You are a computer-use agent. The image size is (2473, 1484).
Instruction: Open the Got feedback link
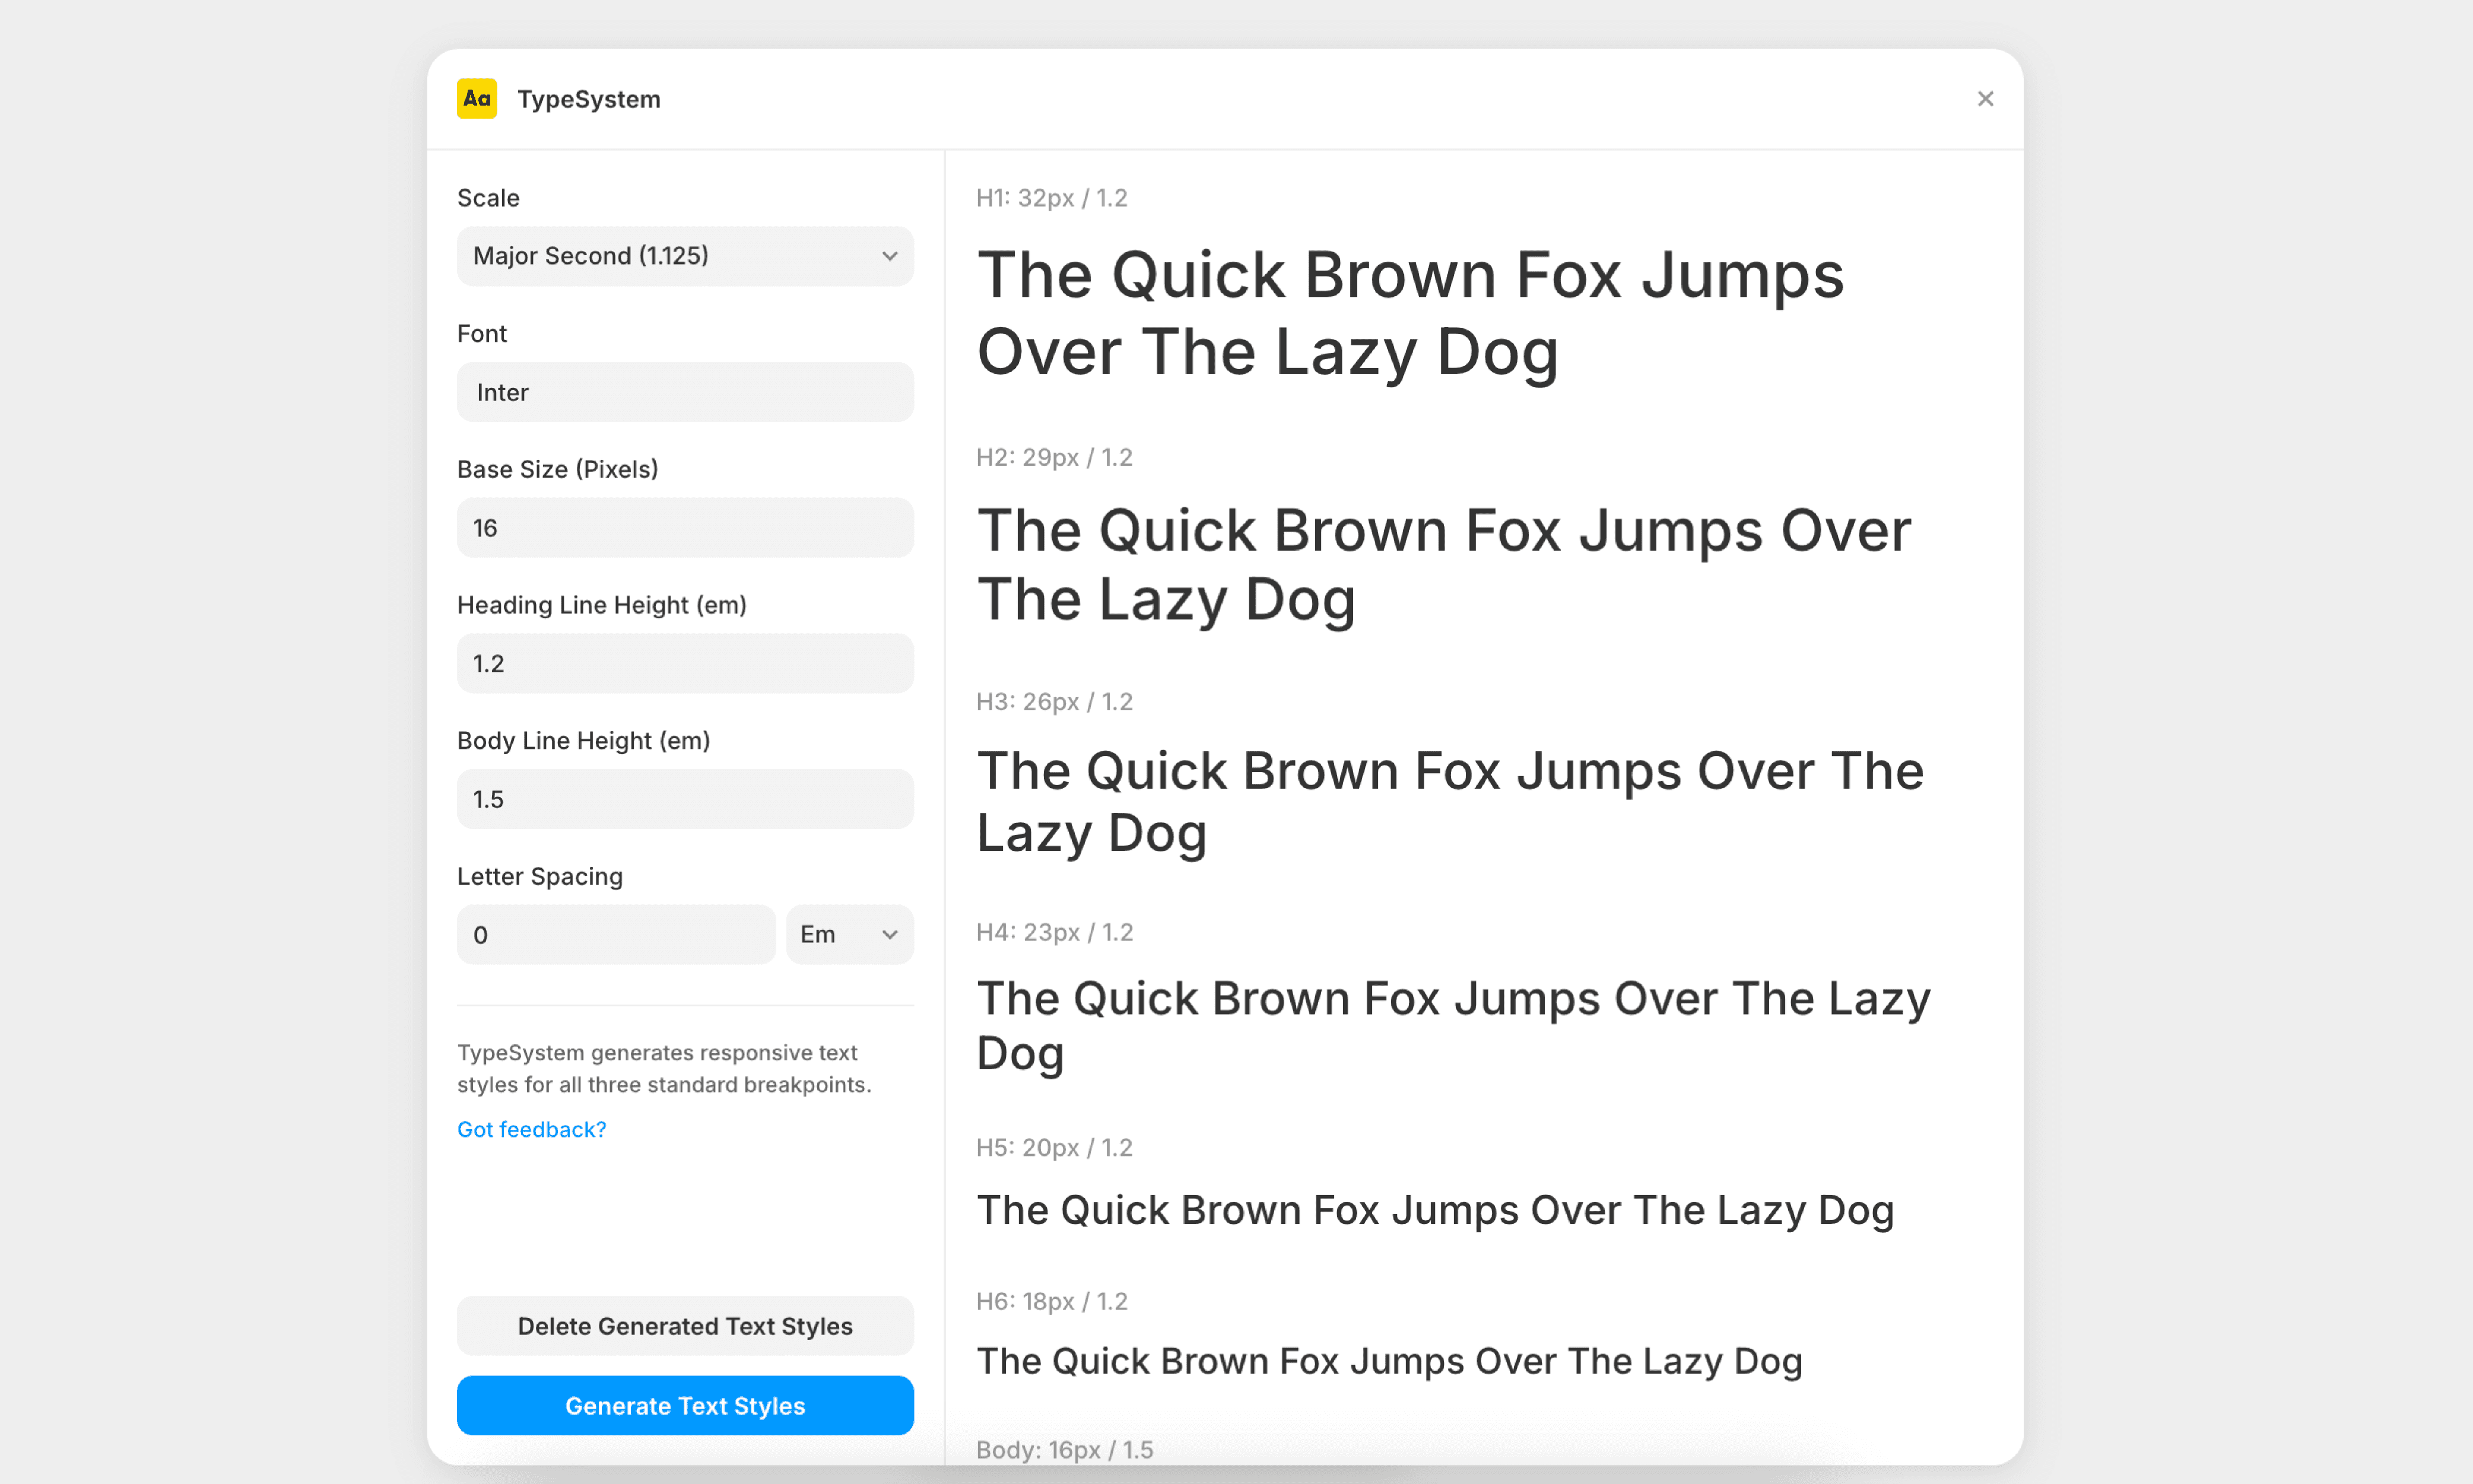[531, 1129]
